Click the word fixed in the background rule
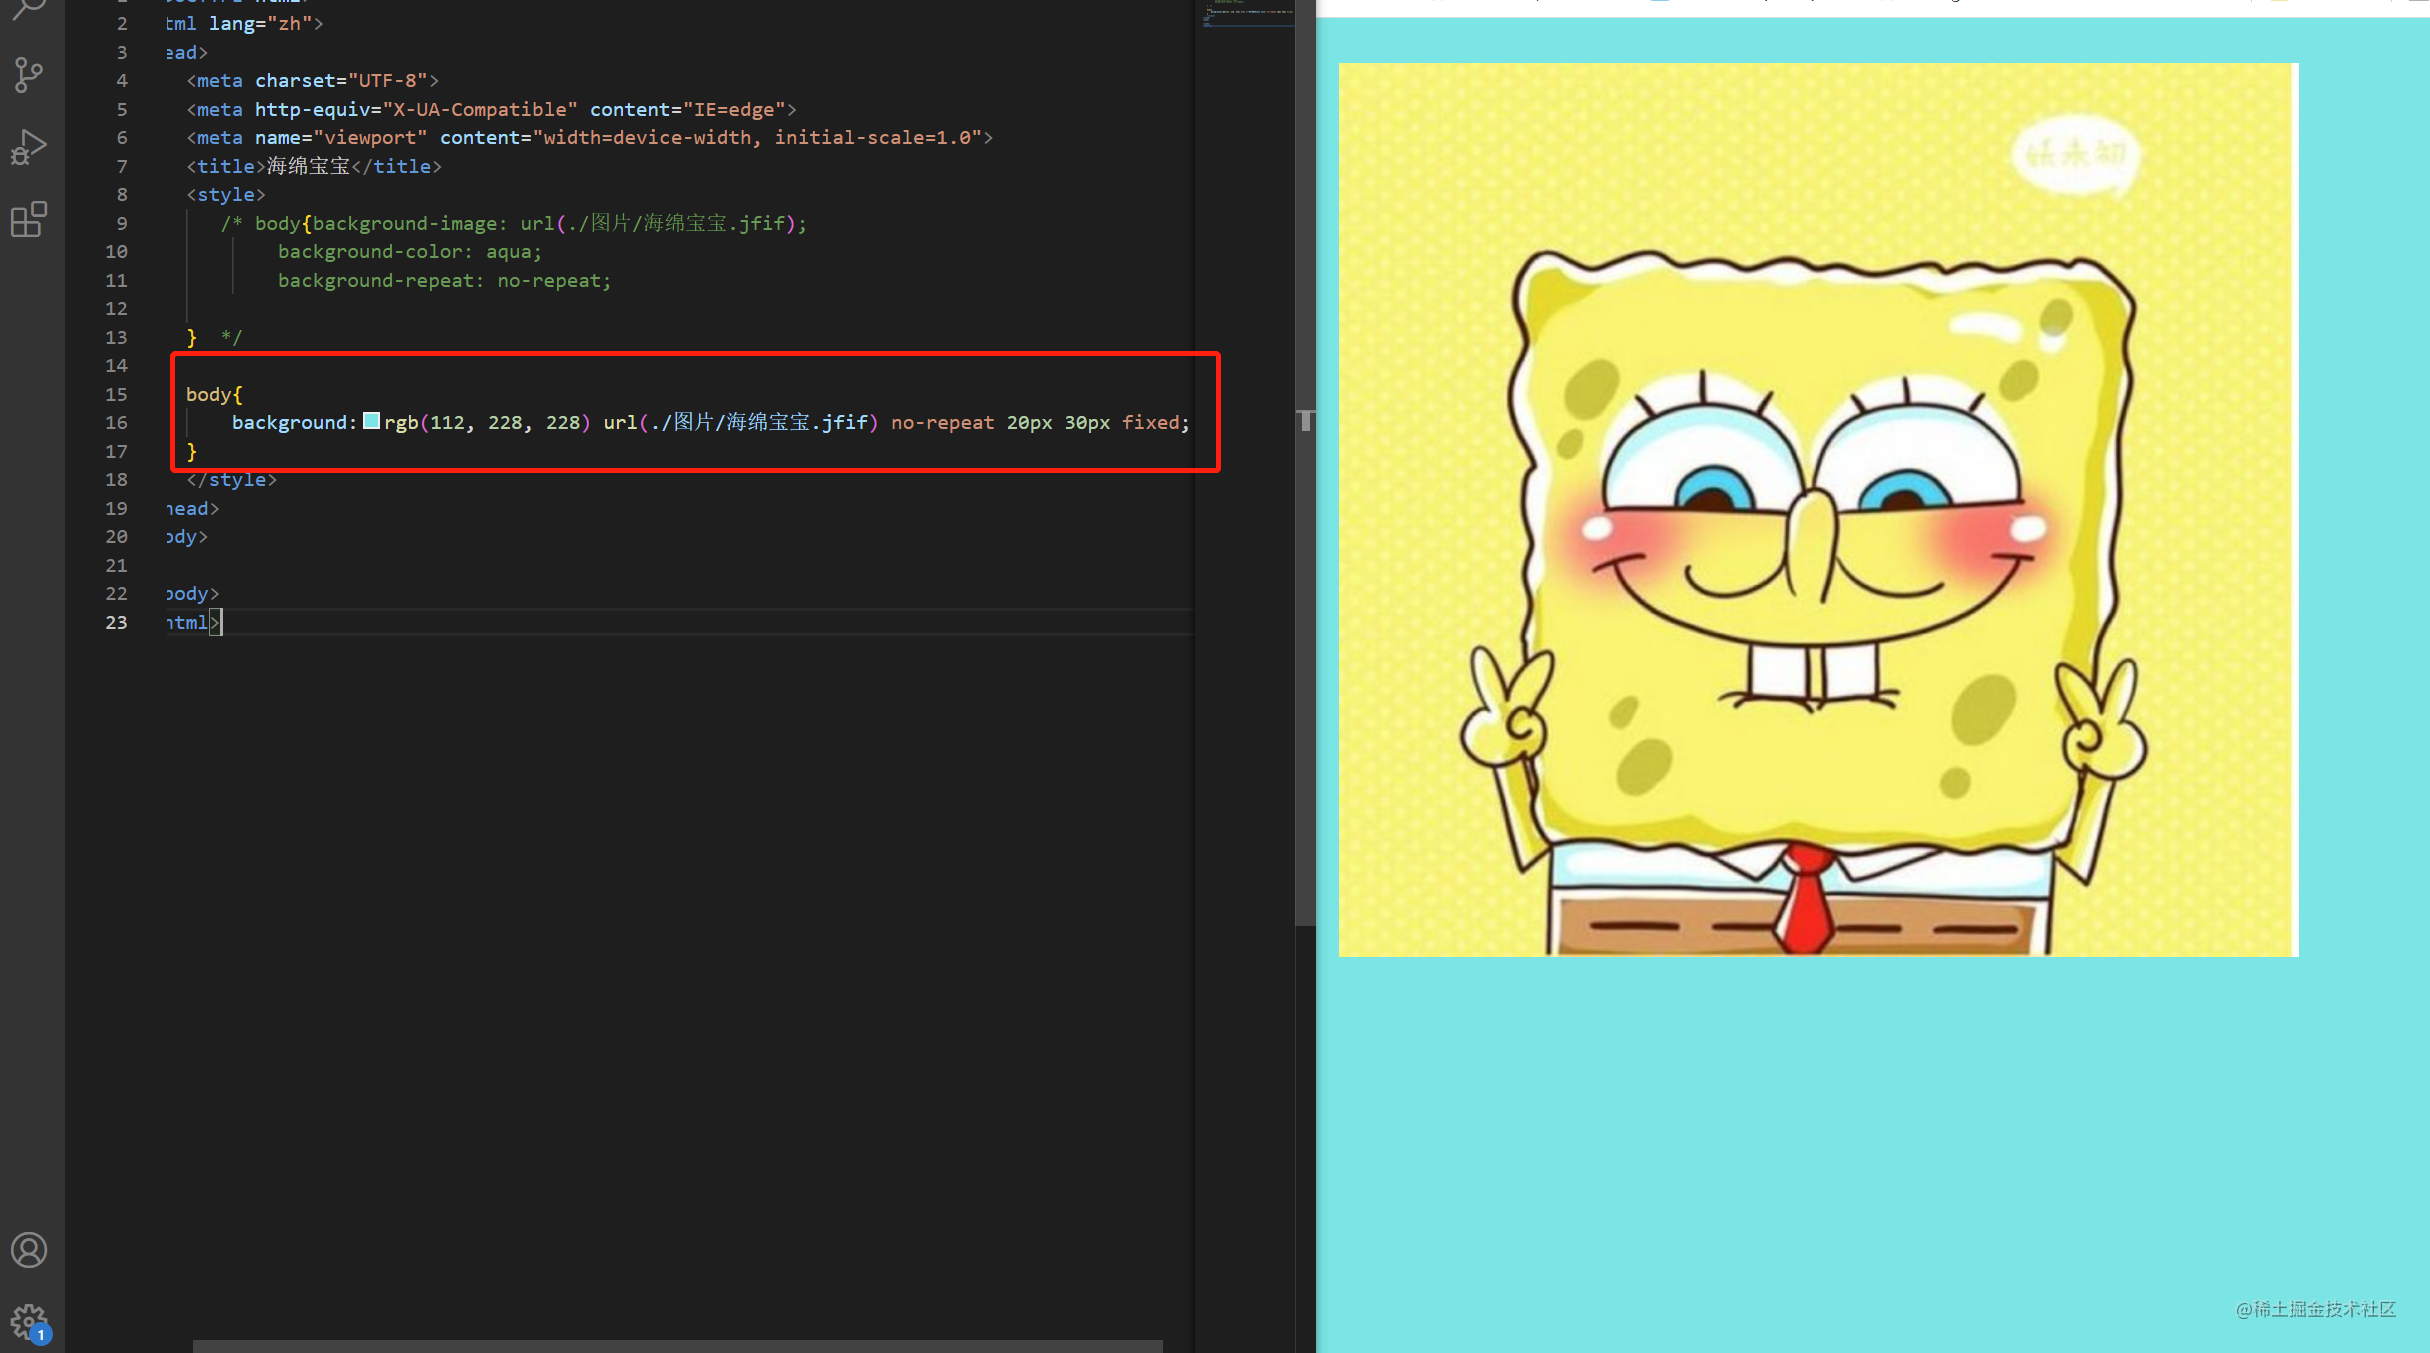2430x1353 pixels. (x=1150, y=422)
